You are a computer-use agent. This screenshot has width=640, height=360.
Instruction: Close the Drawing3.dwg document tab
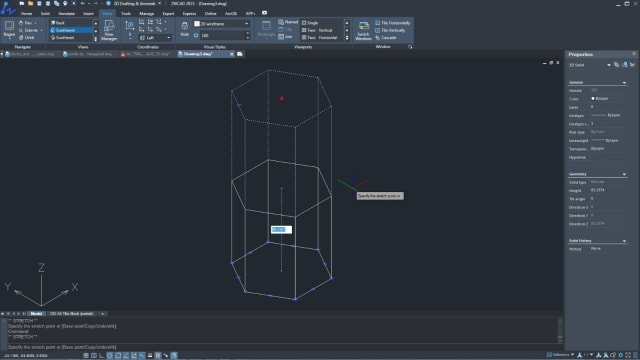point(232,54)
